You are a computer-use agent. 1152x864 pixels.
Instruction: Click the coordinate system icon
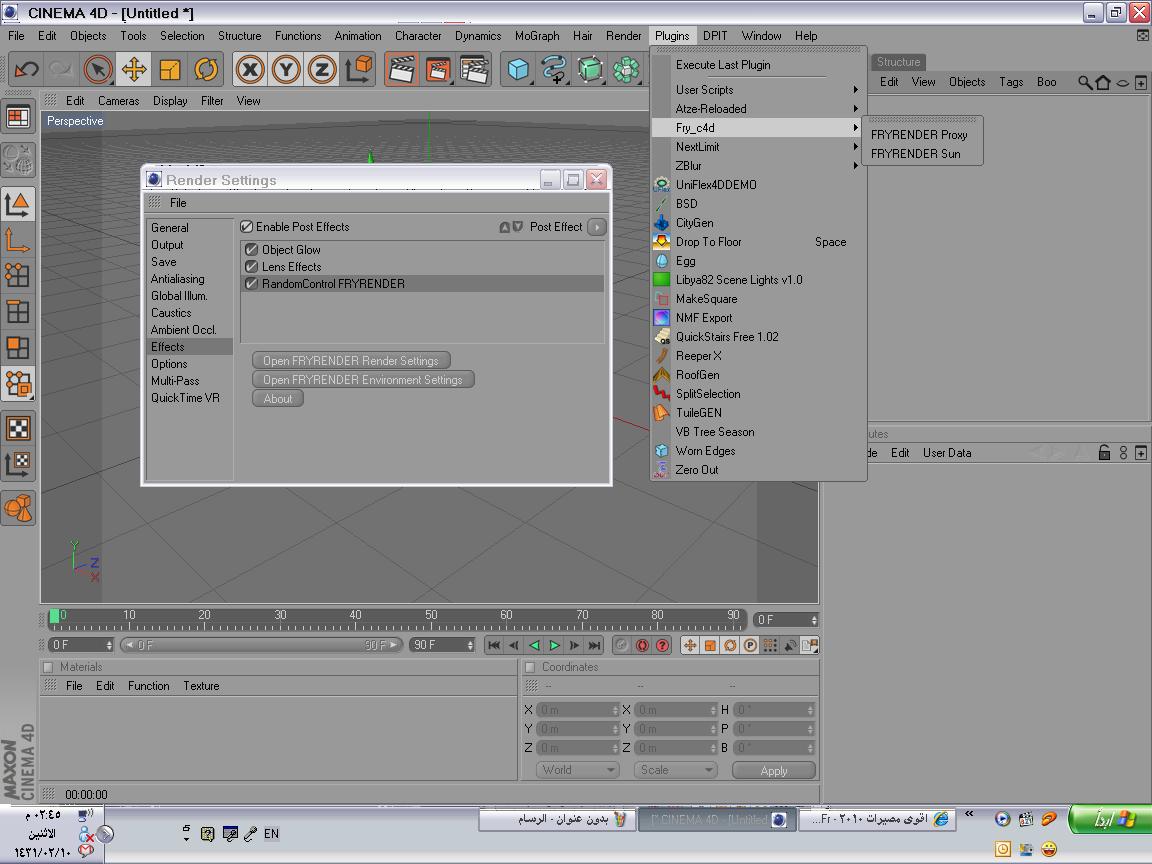tap(359, 70)
